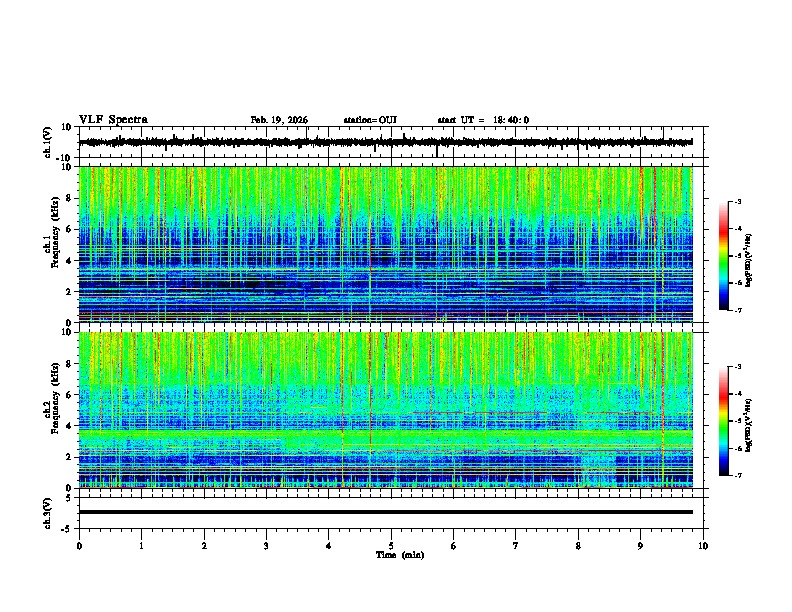Click the ch.1 colorbar log(PSD) label

click(x=749, y=260)
